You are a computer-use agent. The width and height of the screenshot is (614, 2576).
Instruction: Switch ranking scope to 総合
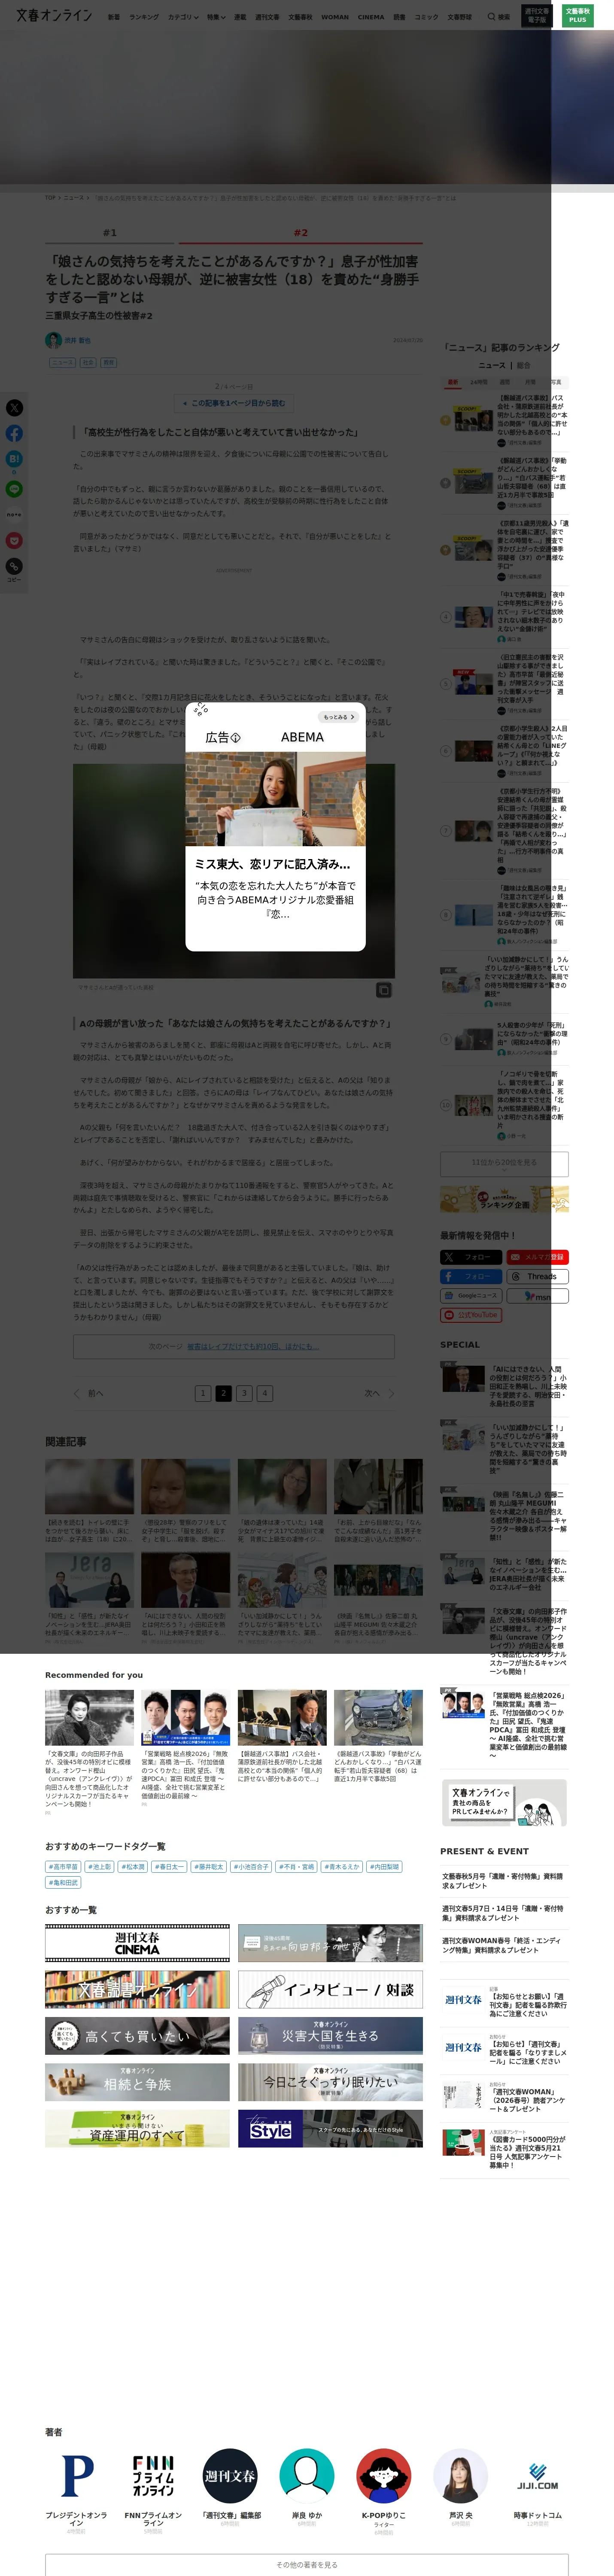click(x=523, y=365)
